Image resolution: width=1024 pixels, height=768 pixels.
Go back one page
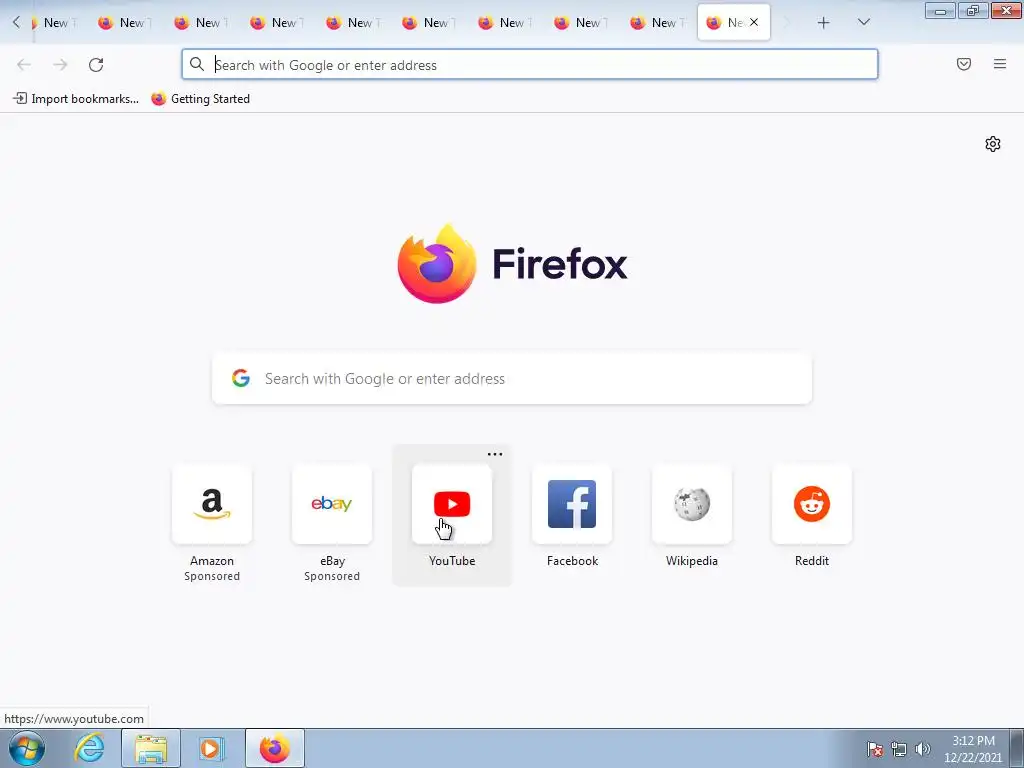[x=24, y=65]
